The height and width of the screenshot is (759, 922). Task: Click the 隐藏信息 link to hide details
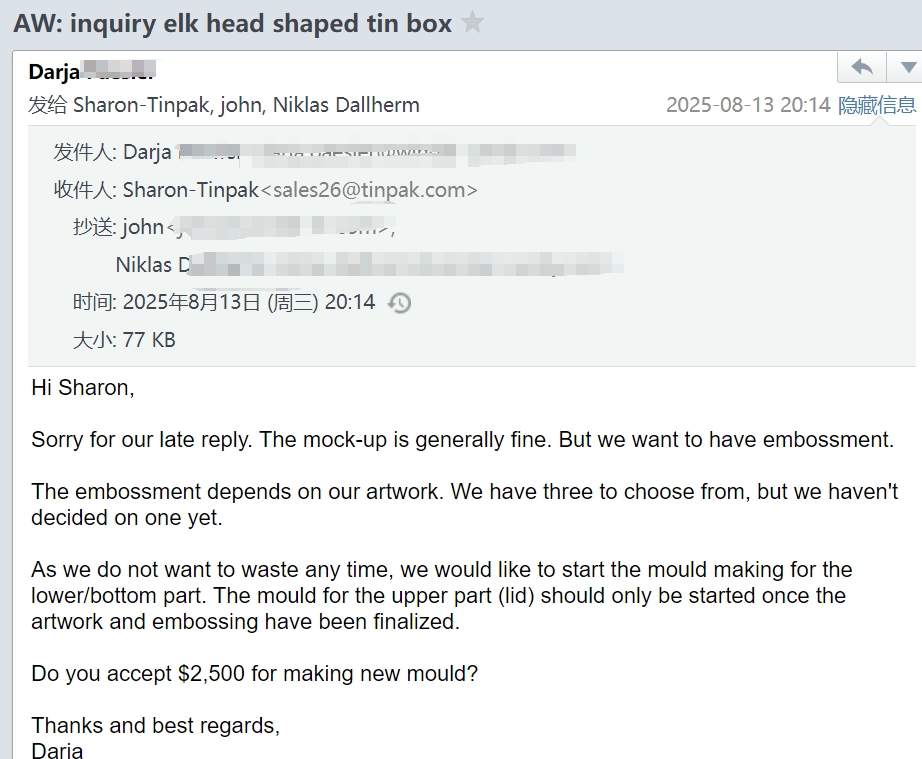[877, 105]
